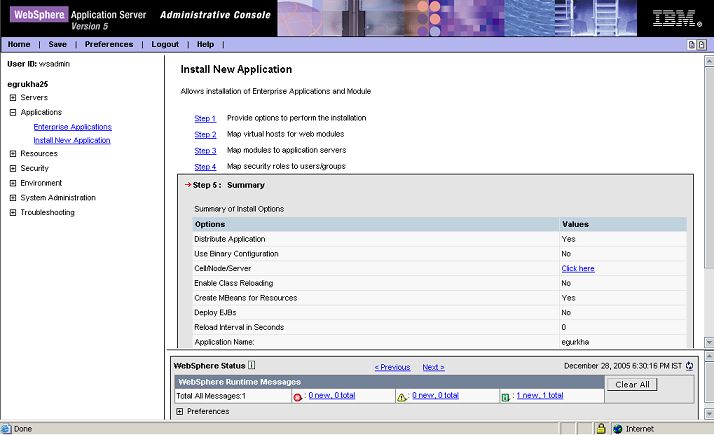The image size is (714, 435).
Task: Click the Previous link in WebSphere Status
Action: point(392,367)
